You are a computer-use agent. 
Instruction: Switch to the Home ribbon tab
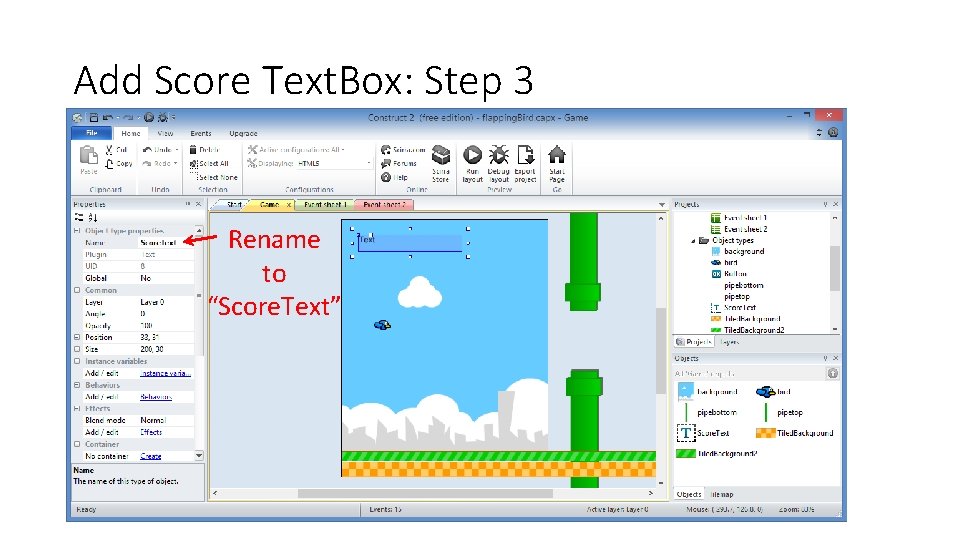pos(130,133)
